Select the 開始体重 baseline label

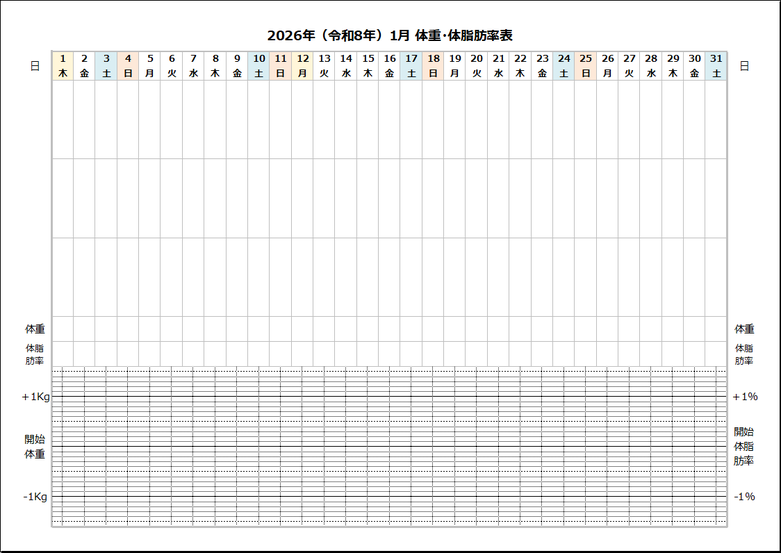(35, 446)
